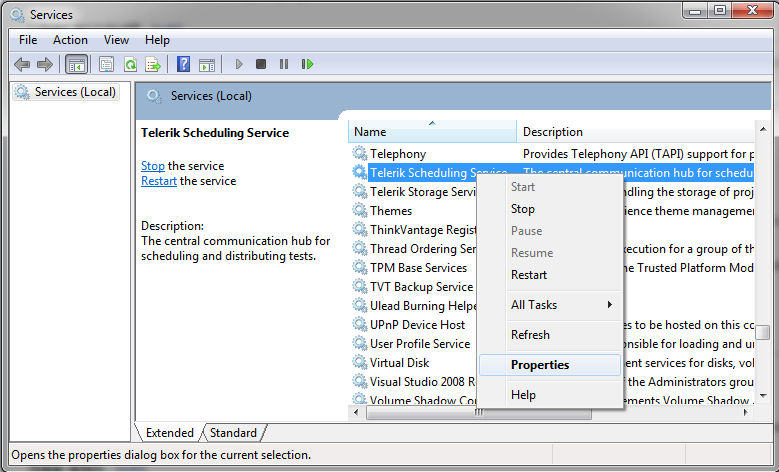Viewport: 779px width, 472px height.
Task: Select the Themes service row
Action: 552,211
